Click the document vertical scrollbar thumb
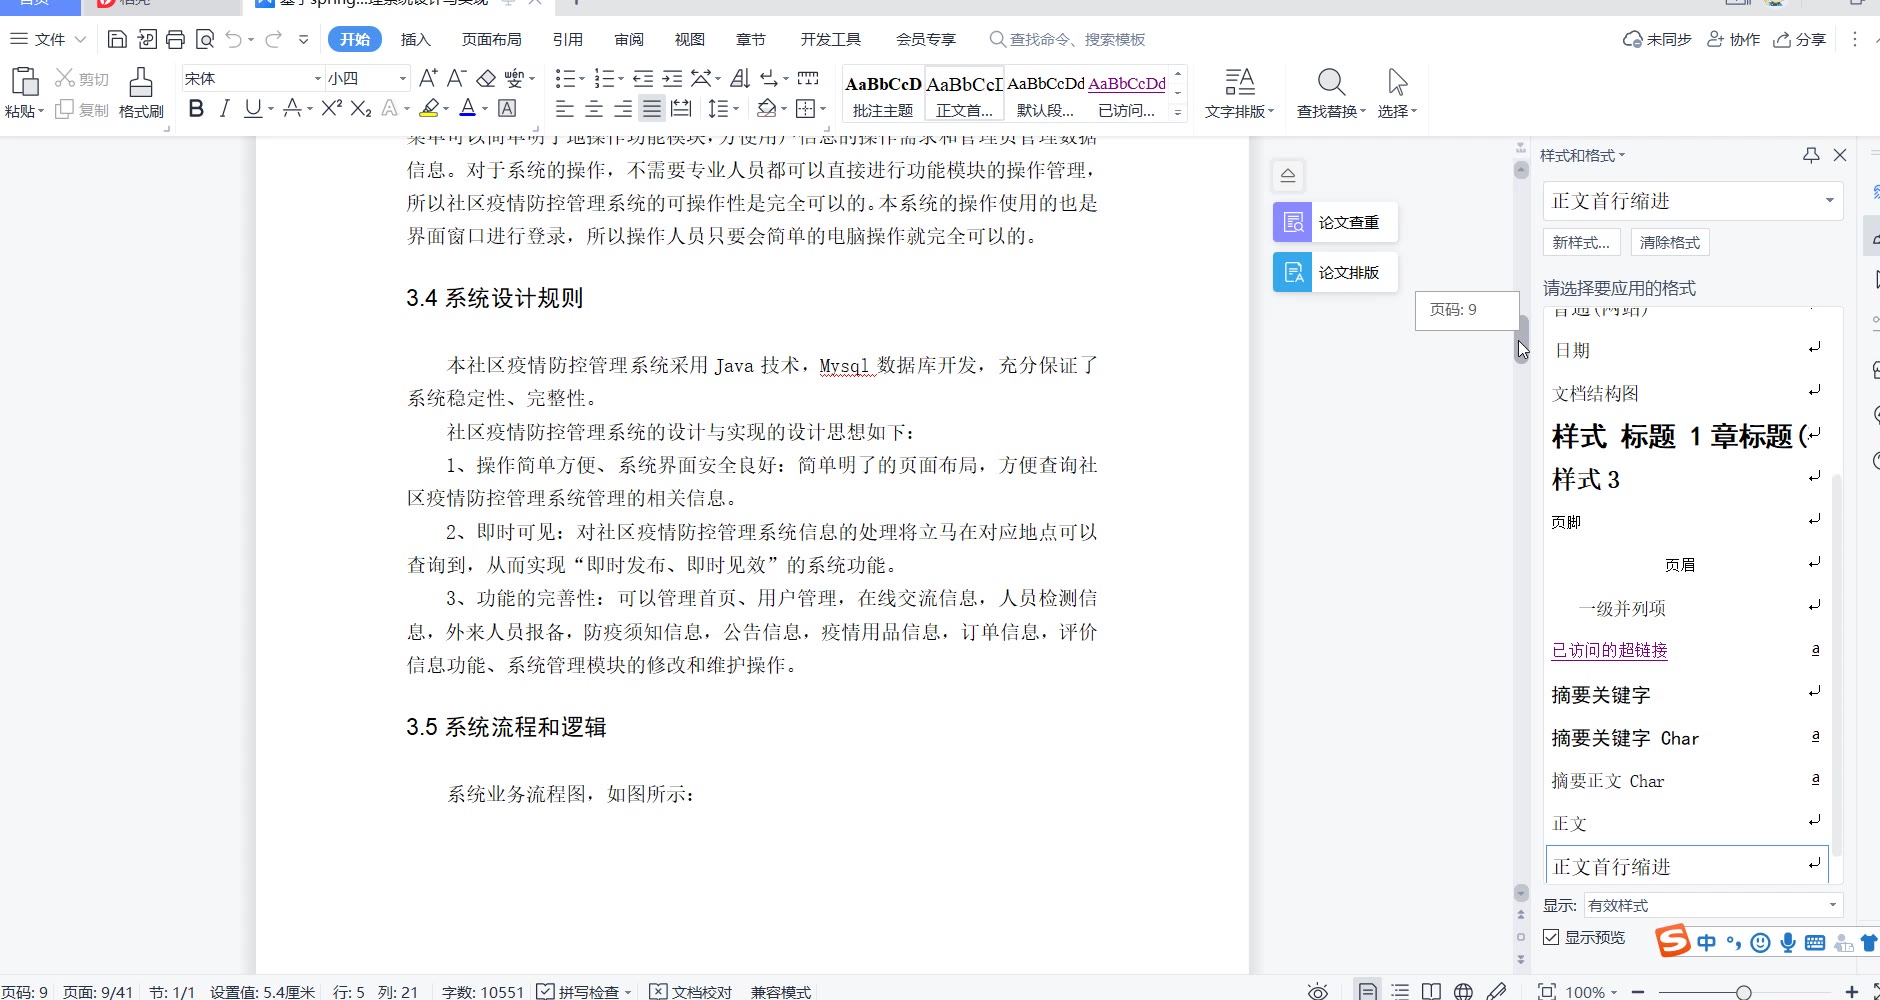 point(1521,339)
